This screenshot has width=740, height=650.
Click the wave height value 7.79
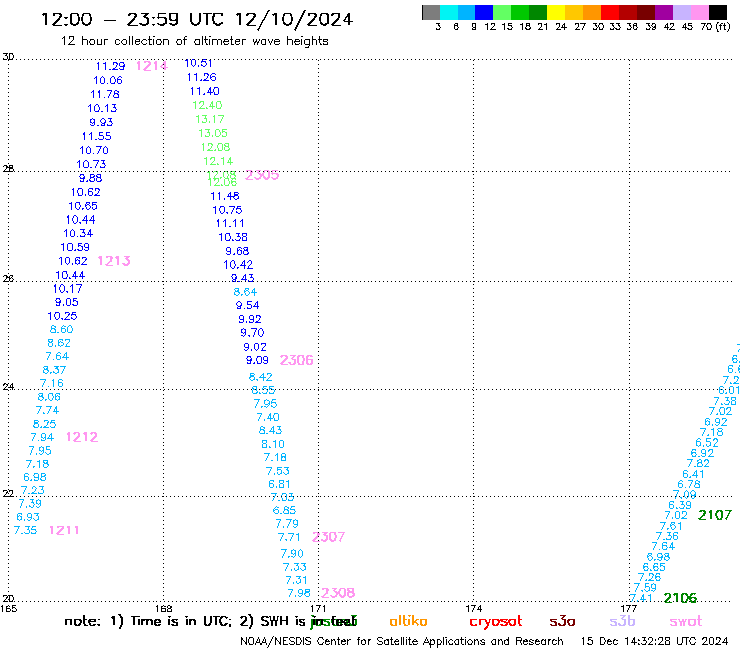(287, 523)
